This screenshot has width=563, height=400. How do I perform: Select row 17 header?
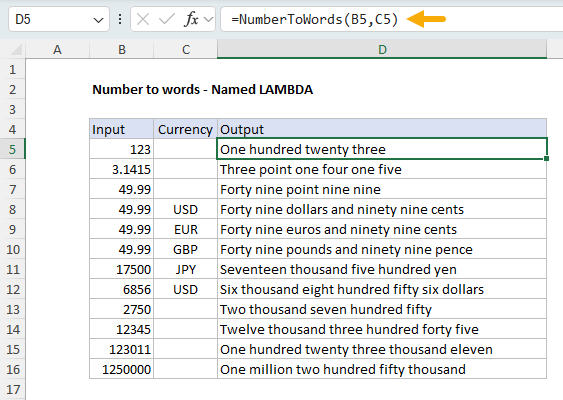click(x=13, y=390)
